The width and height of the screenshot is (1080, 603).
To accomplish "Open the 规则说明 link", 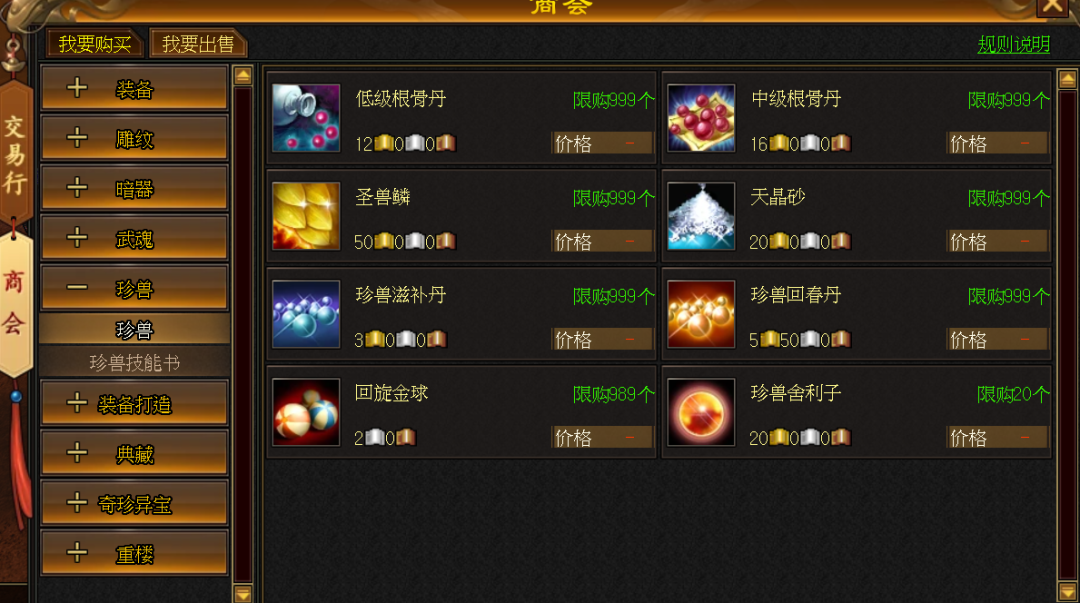I will point(1014,45).
